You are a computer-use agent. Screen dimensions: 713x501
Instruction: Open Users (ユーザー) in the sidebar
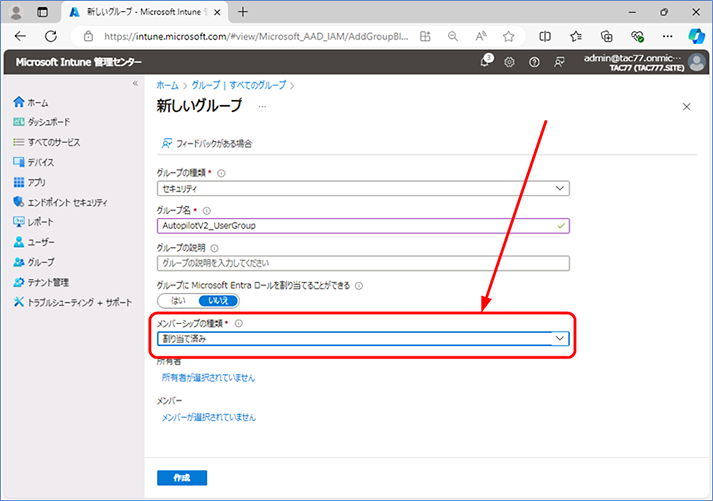coord(34,242)
